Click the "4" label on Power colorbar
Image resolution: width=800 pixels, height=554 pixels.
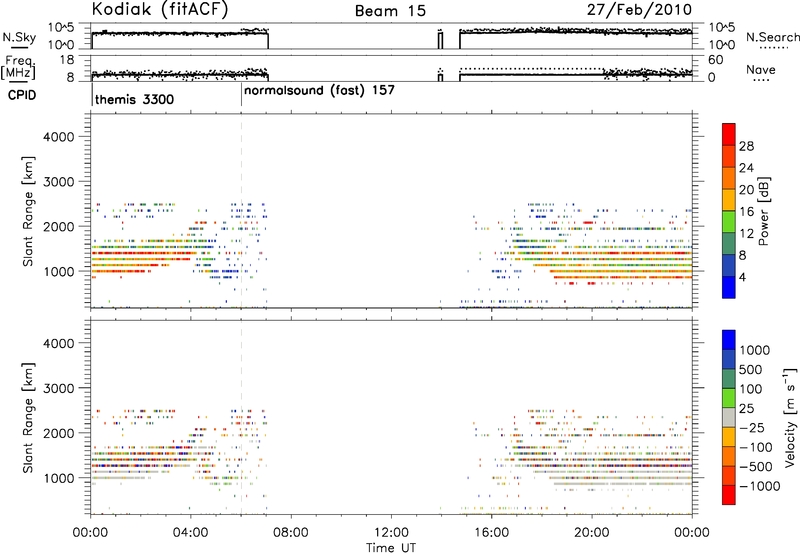click(x=742, y=277)
